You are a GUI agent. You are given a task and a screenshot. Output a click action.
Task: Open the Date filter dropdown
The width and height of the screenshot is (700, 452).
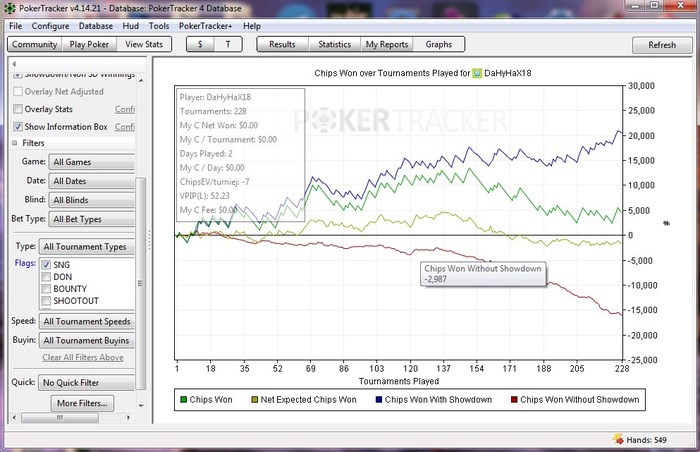tap(92, 181)
